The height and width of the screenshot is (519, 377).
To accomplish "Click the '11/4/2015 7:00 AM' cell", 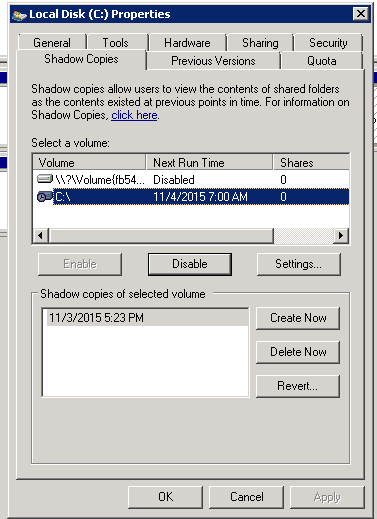I will (200, 197).
